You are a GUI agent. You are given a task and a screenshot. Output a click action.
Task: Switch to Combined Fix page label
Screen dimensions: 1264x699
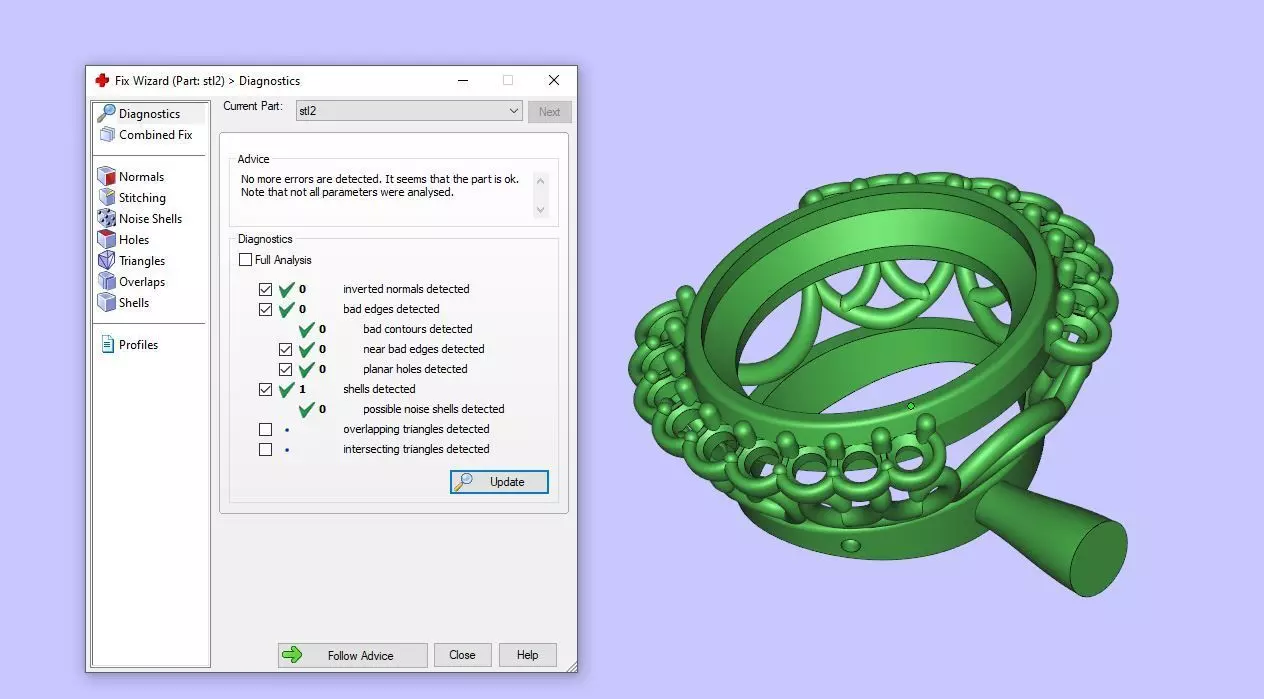click(155, 135)
